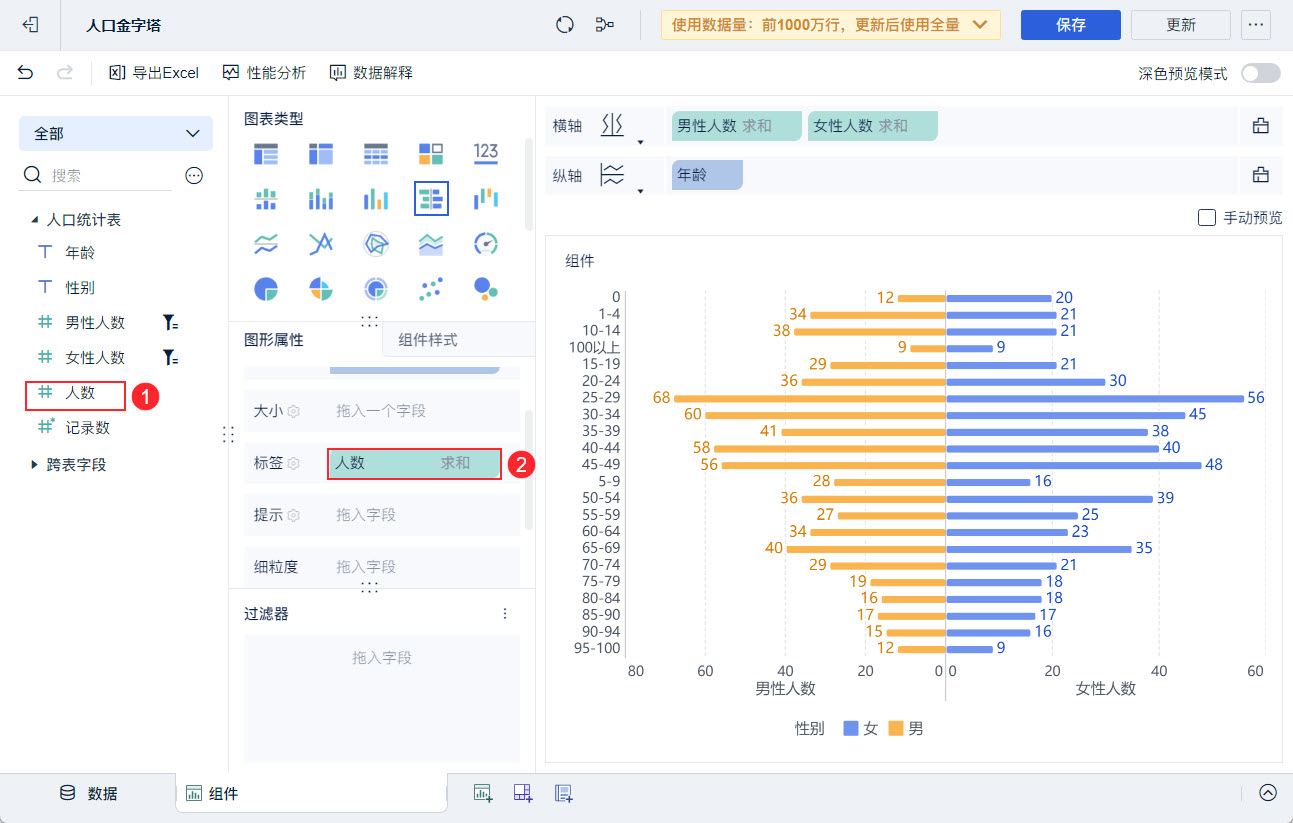Open the 纵轴 axis settings icon on the right
Image resolution: width=1293 pixels, height=823 pixels.
1260,175
